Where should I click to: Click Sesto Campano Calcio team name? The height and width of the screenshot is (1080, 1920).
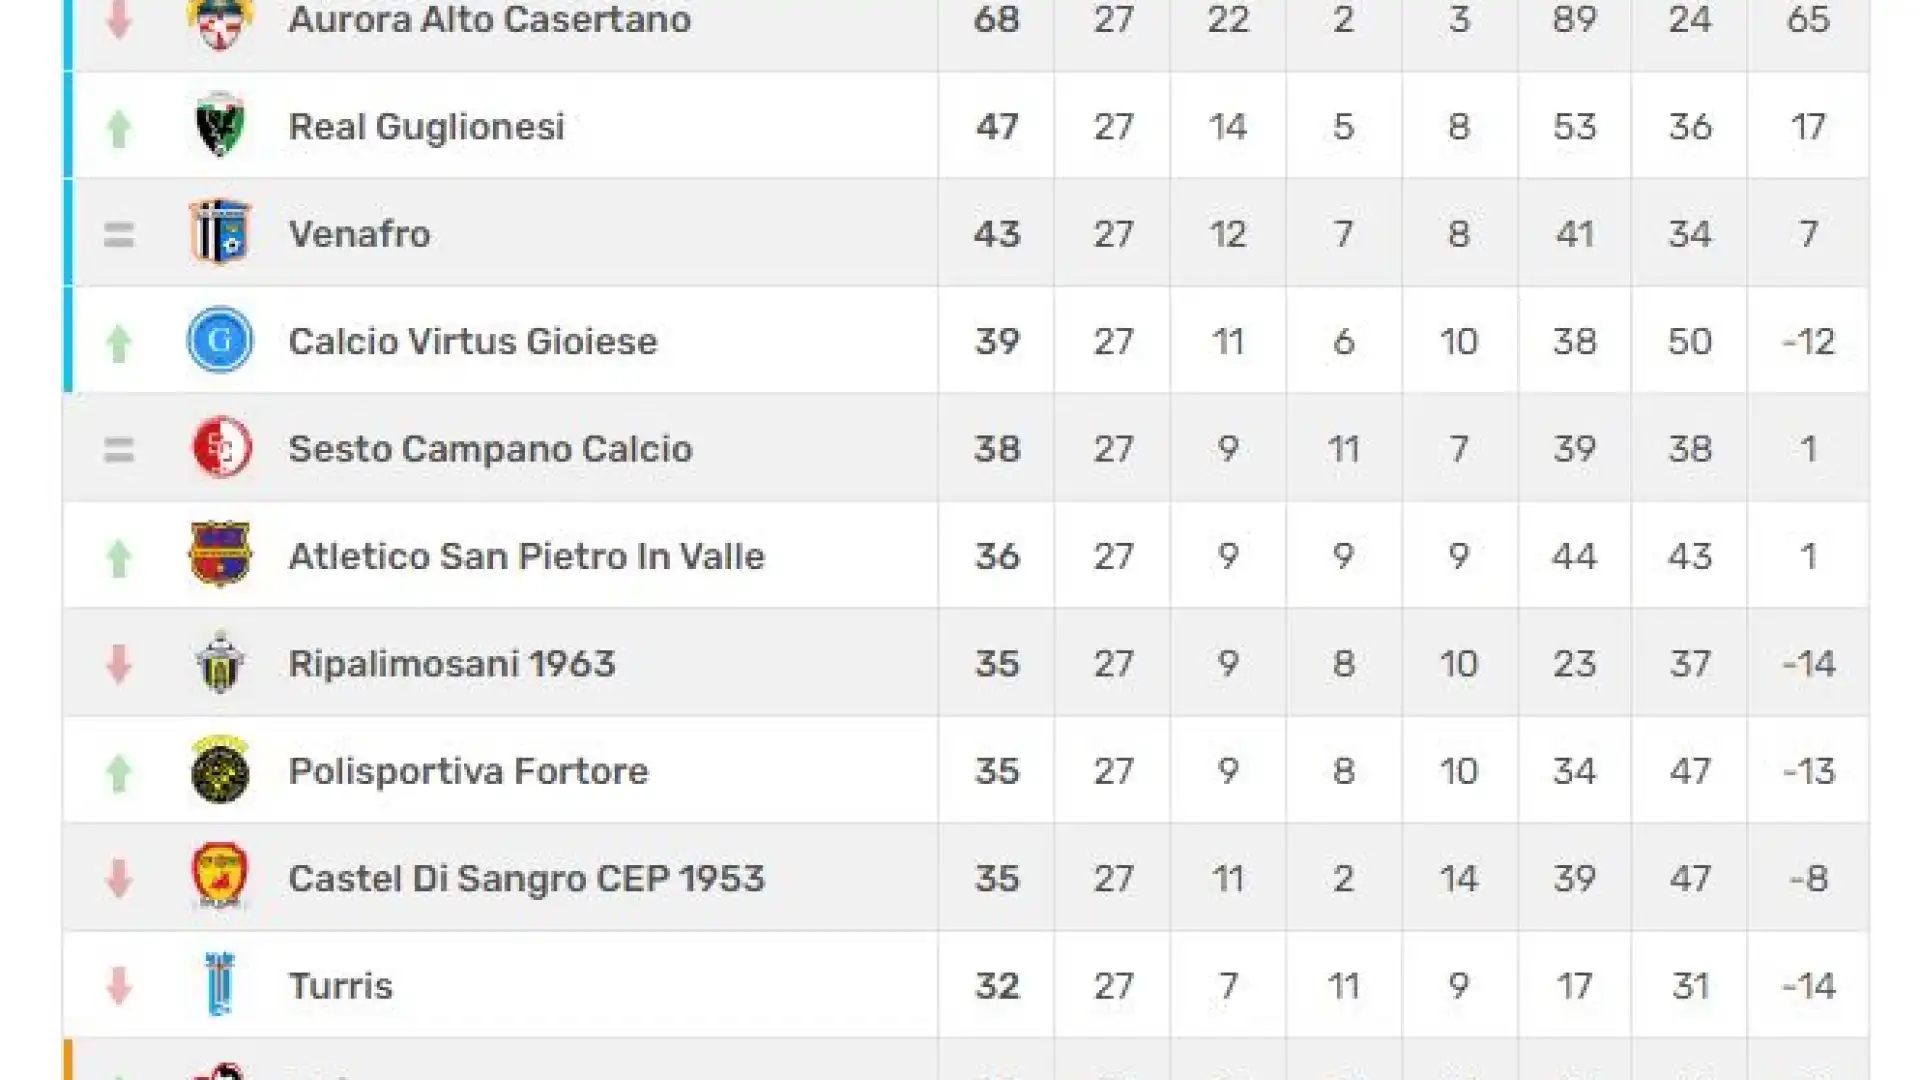click(x=490, y=449)
